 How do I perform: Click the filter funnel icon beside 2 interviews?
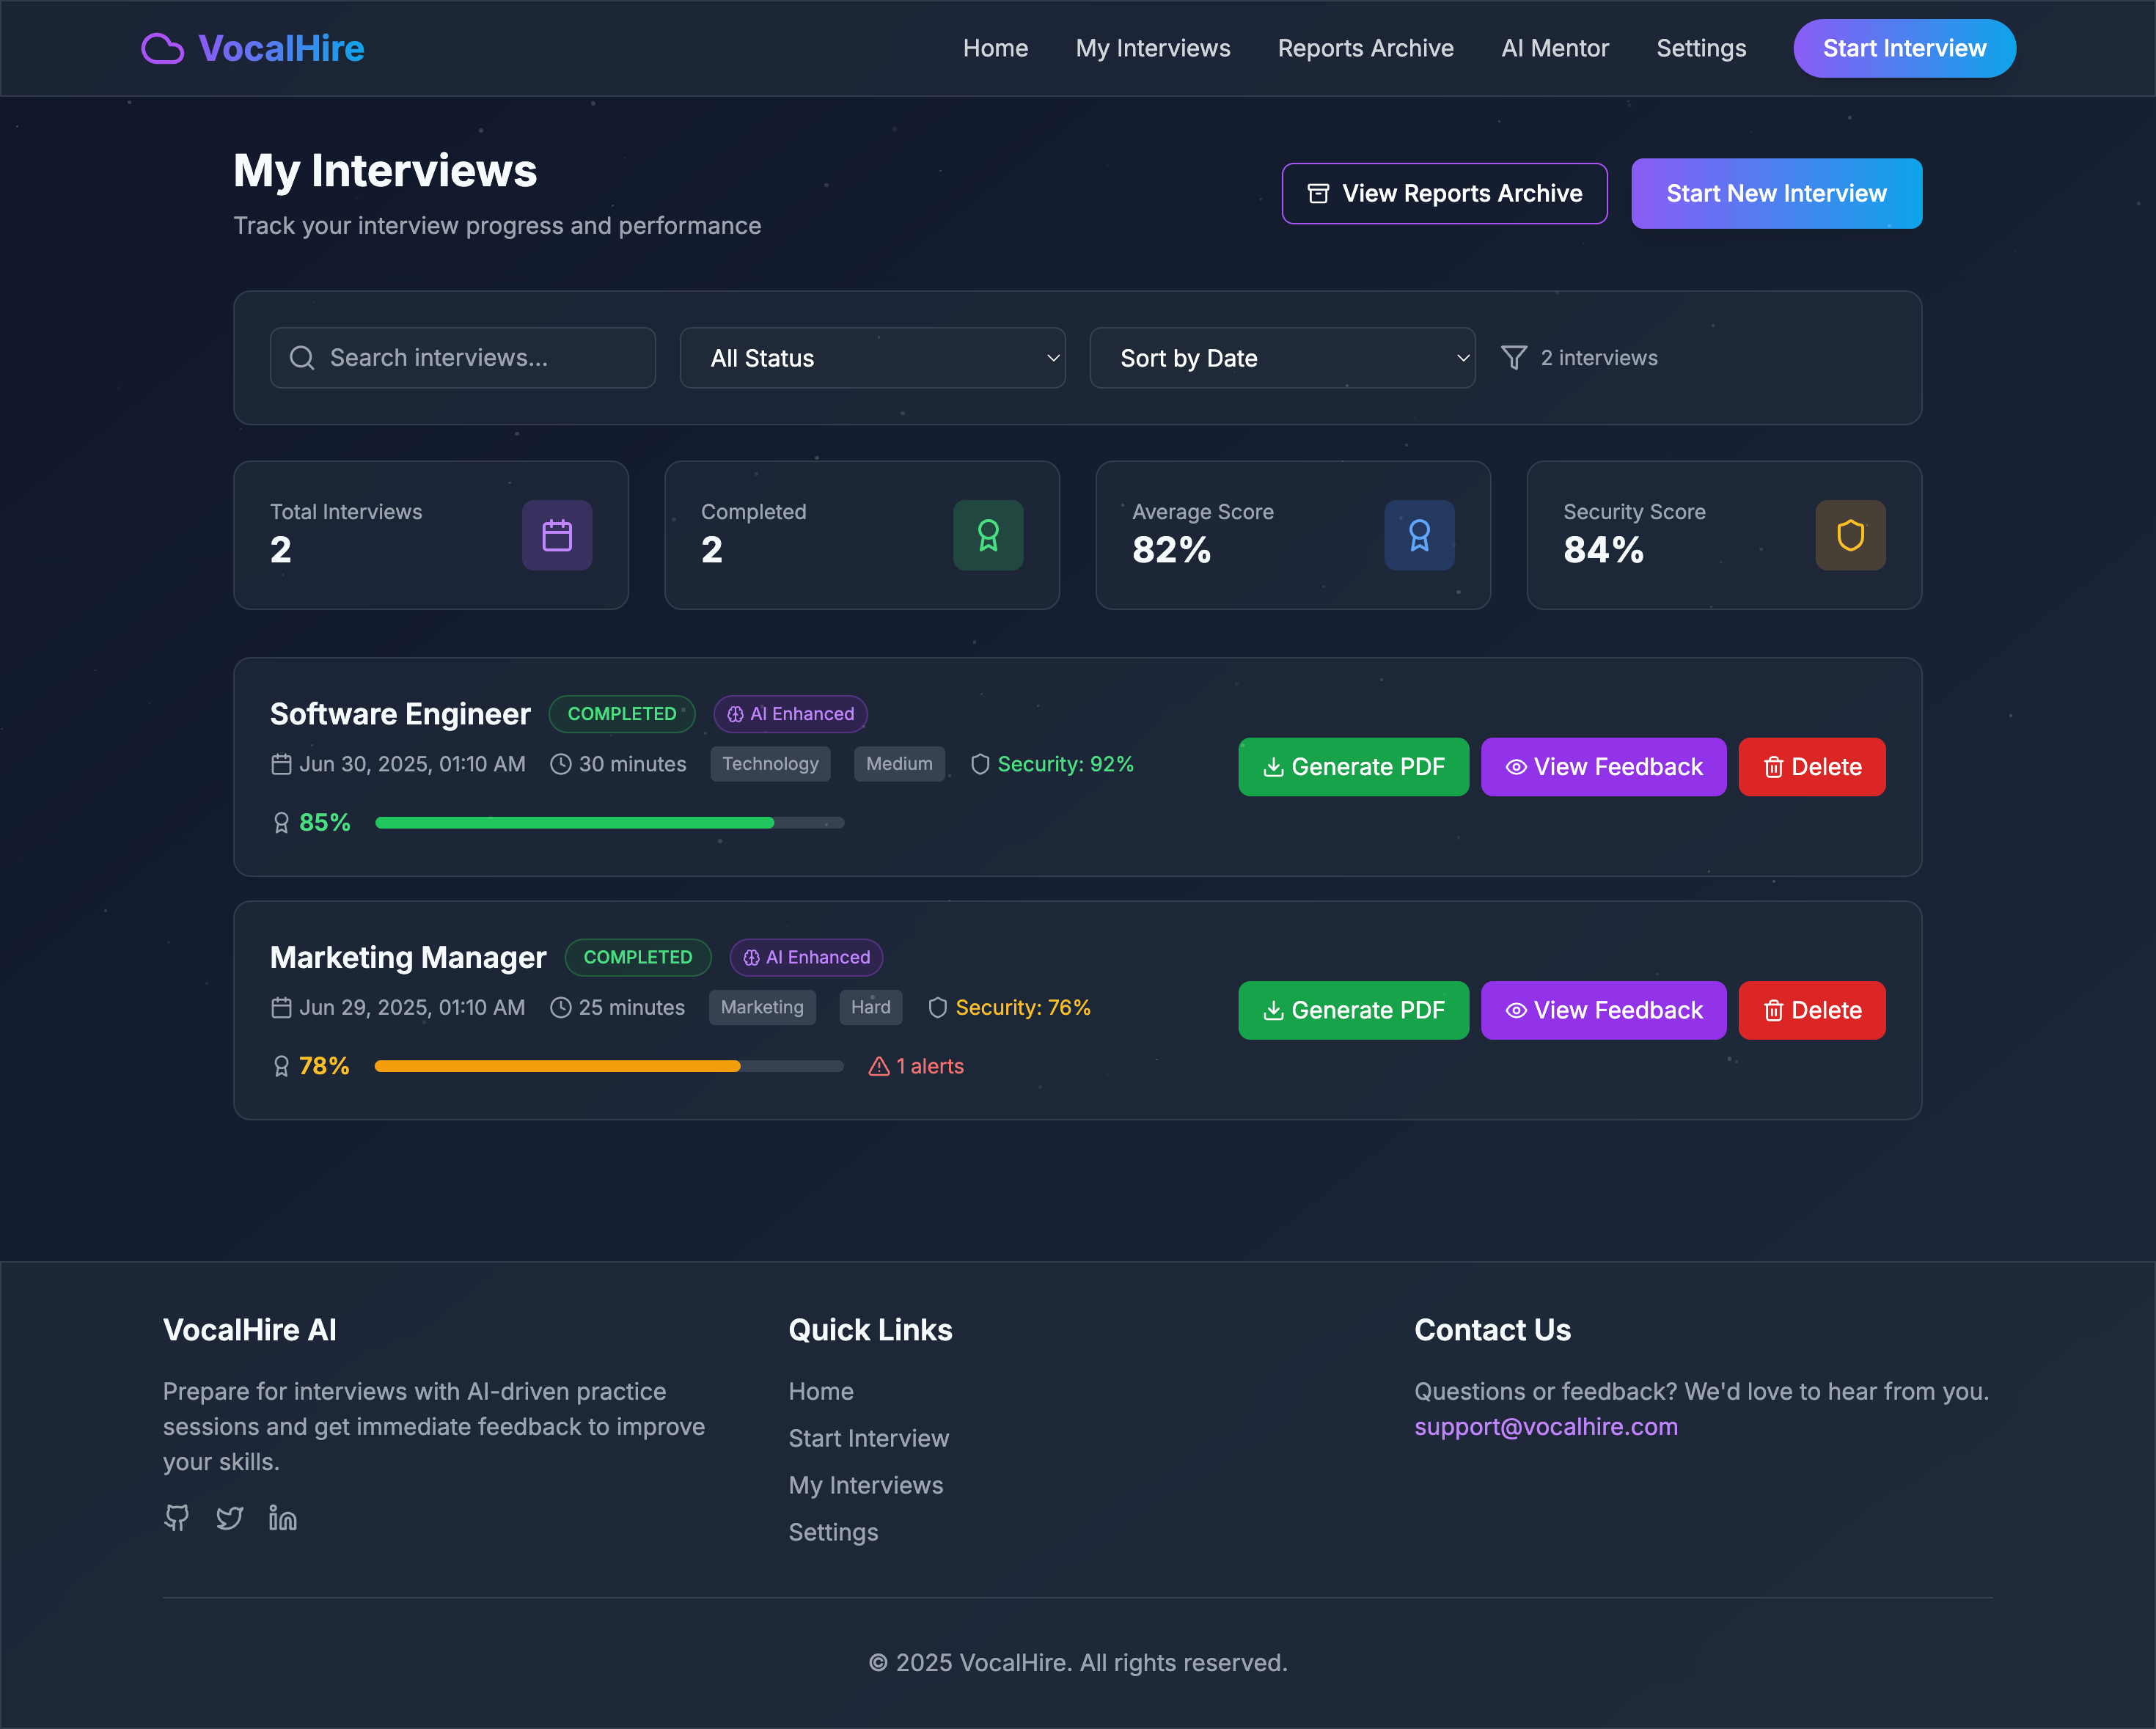click(1514, 358)
